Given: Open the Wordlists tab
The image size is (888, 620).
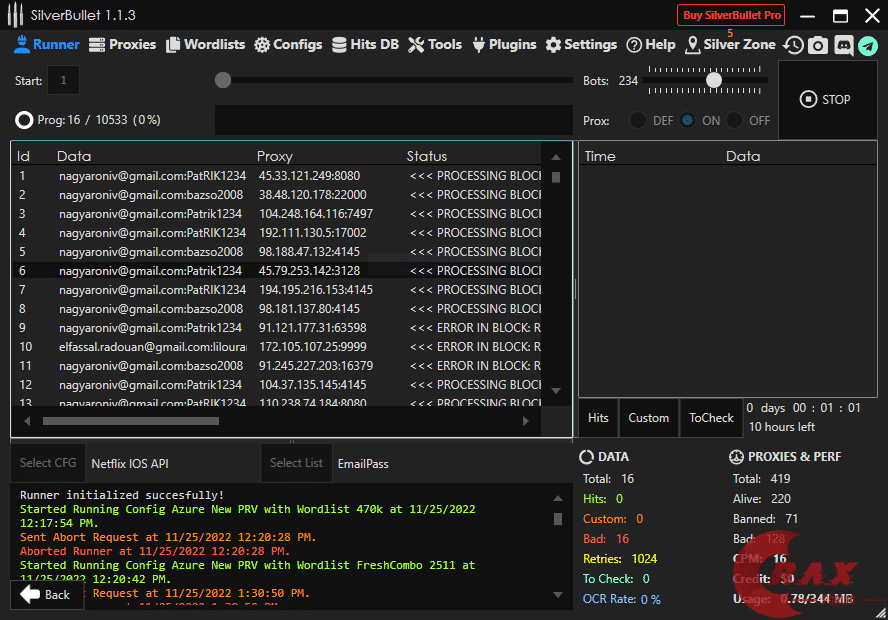Looking at the screenshot, I should 205,45.
